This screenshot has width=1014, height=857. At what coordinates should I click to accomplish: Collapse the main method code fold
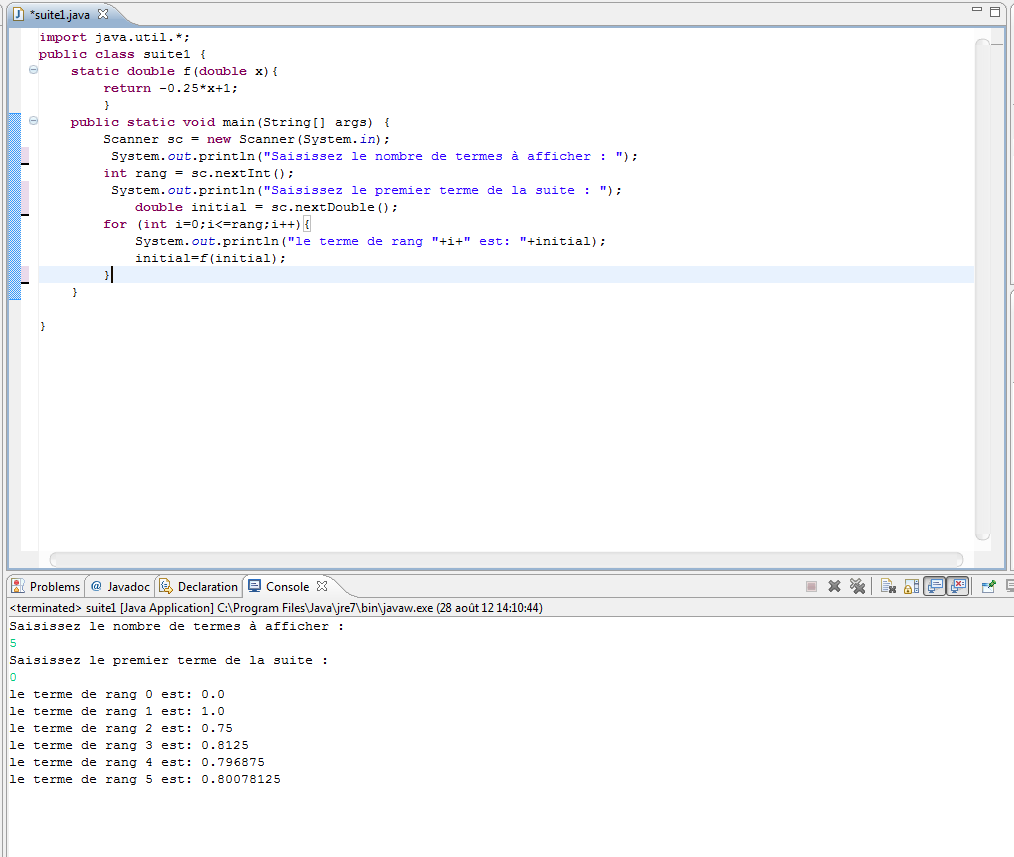(34, 122)
